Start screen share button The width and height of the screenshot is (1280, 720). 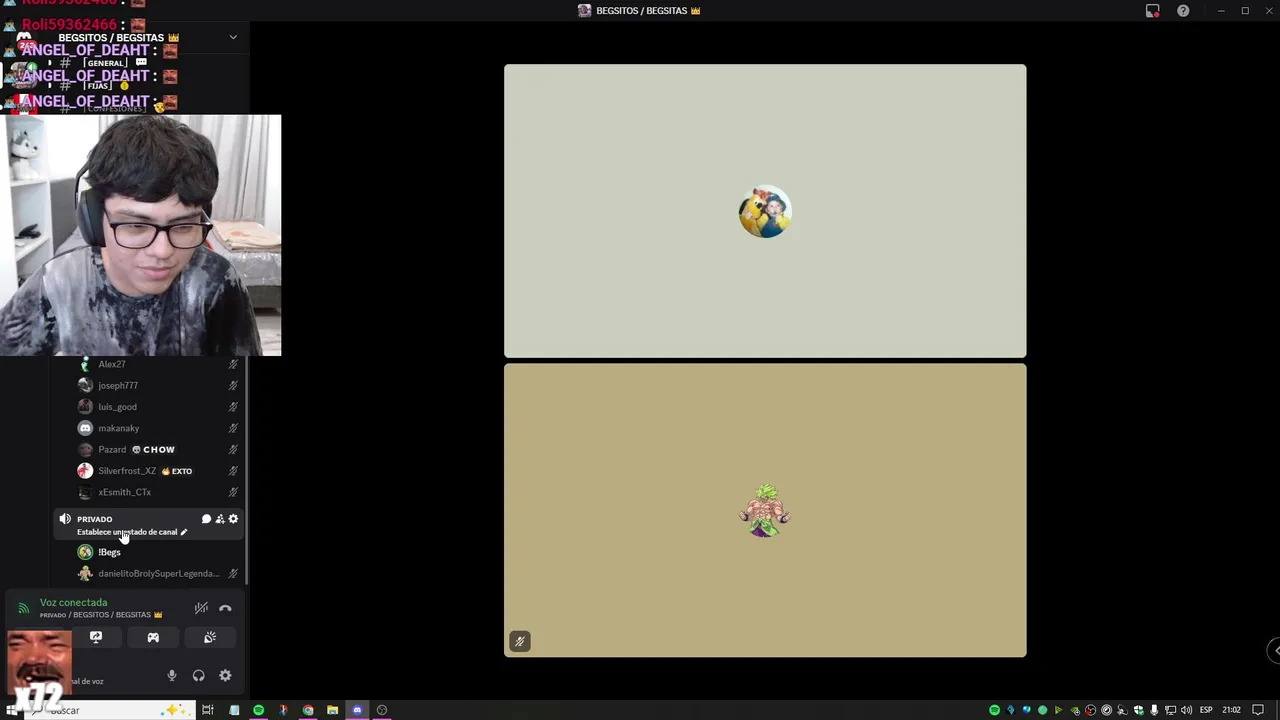click(96, 637)
